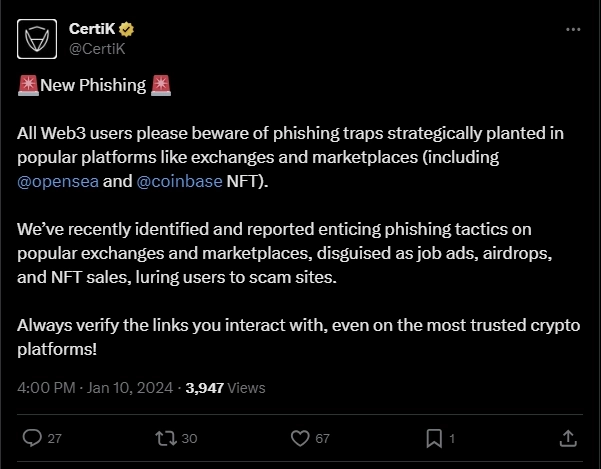Follow the @coinbase mention link

[181, 183]
